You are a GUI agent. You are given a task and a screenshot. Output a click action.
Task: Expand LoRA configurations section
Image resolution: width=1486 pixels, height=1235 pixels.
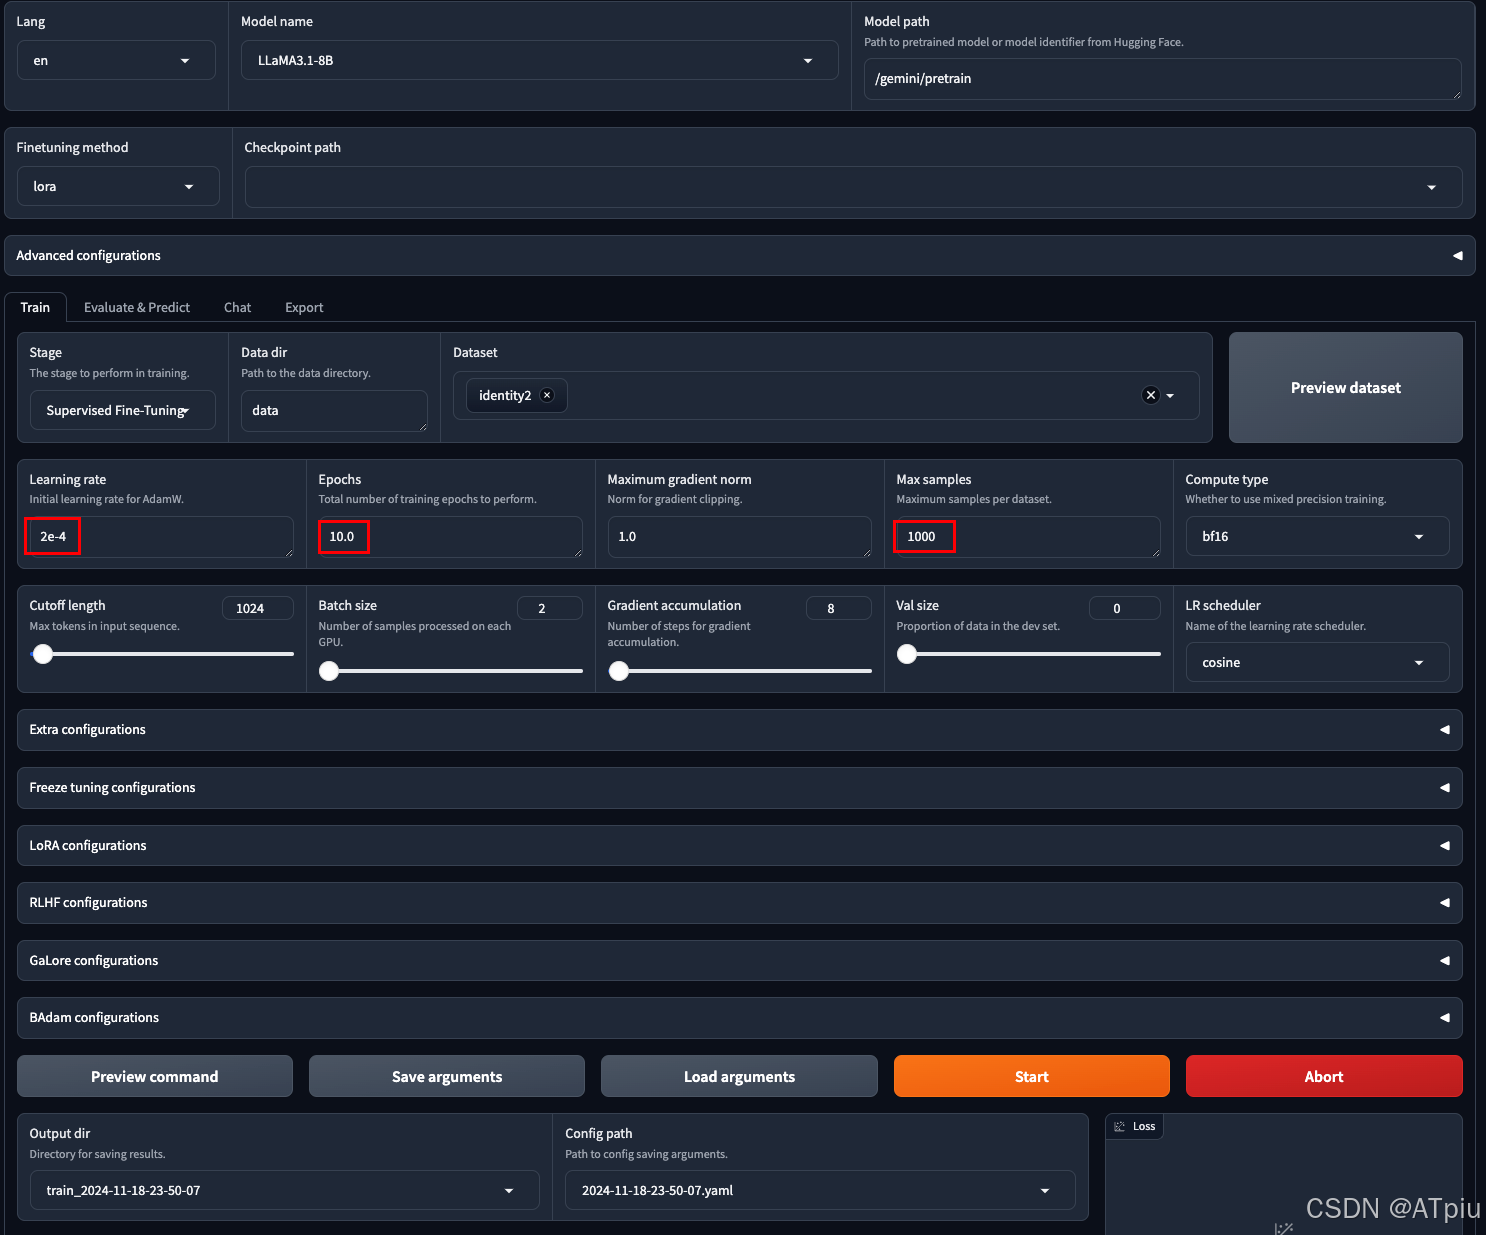pyautogui.click(x=740, y=845)
